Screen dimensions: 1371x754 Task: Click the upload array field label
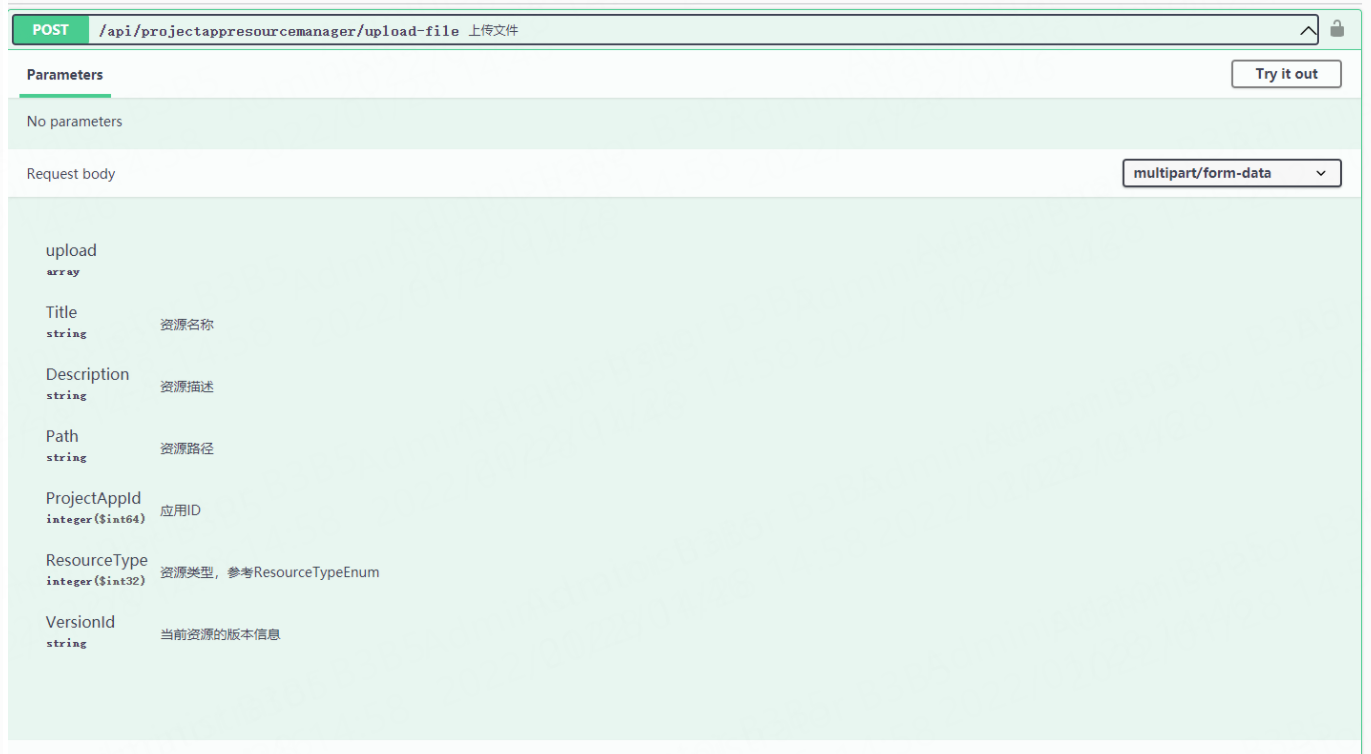click(x=70, y=250)
